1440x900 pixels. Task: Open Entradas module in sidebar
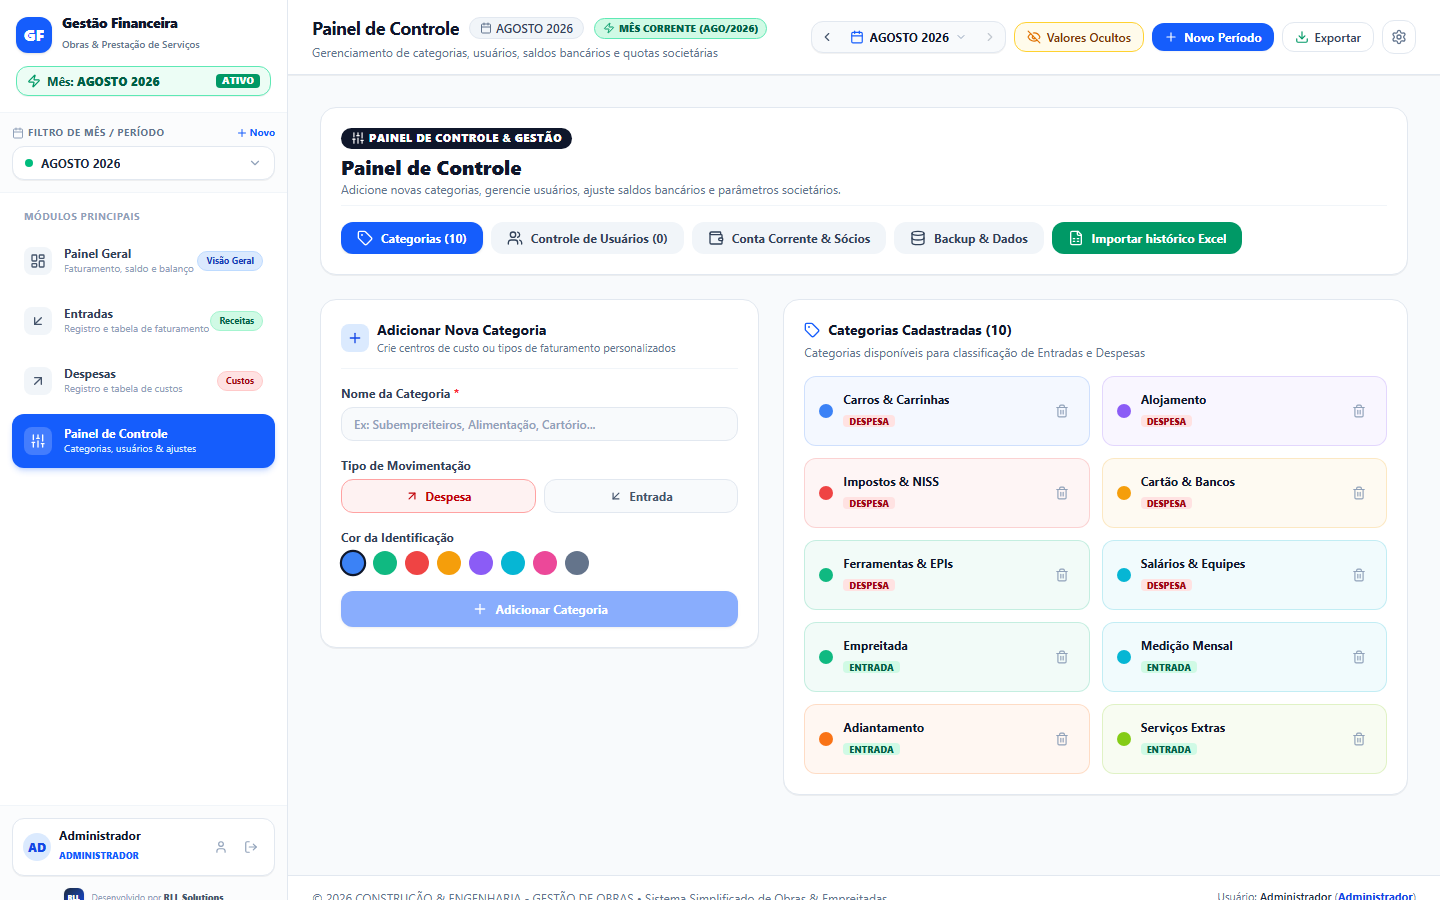(143, 321)
